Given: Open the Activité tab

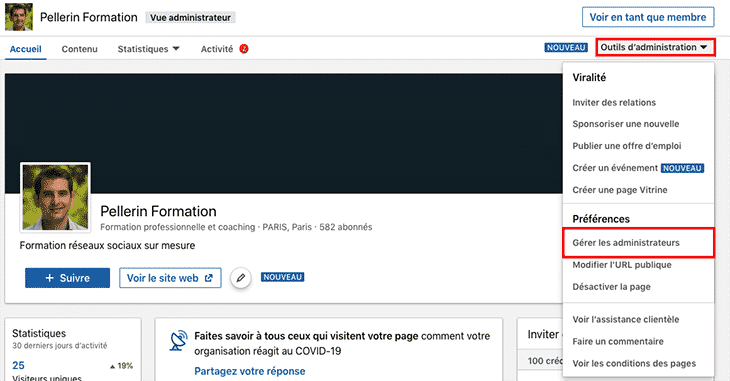Looking at the screenshot, I should [x=216, y=49].
